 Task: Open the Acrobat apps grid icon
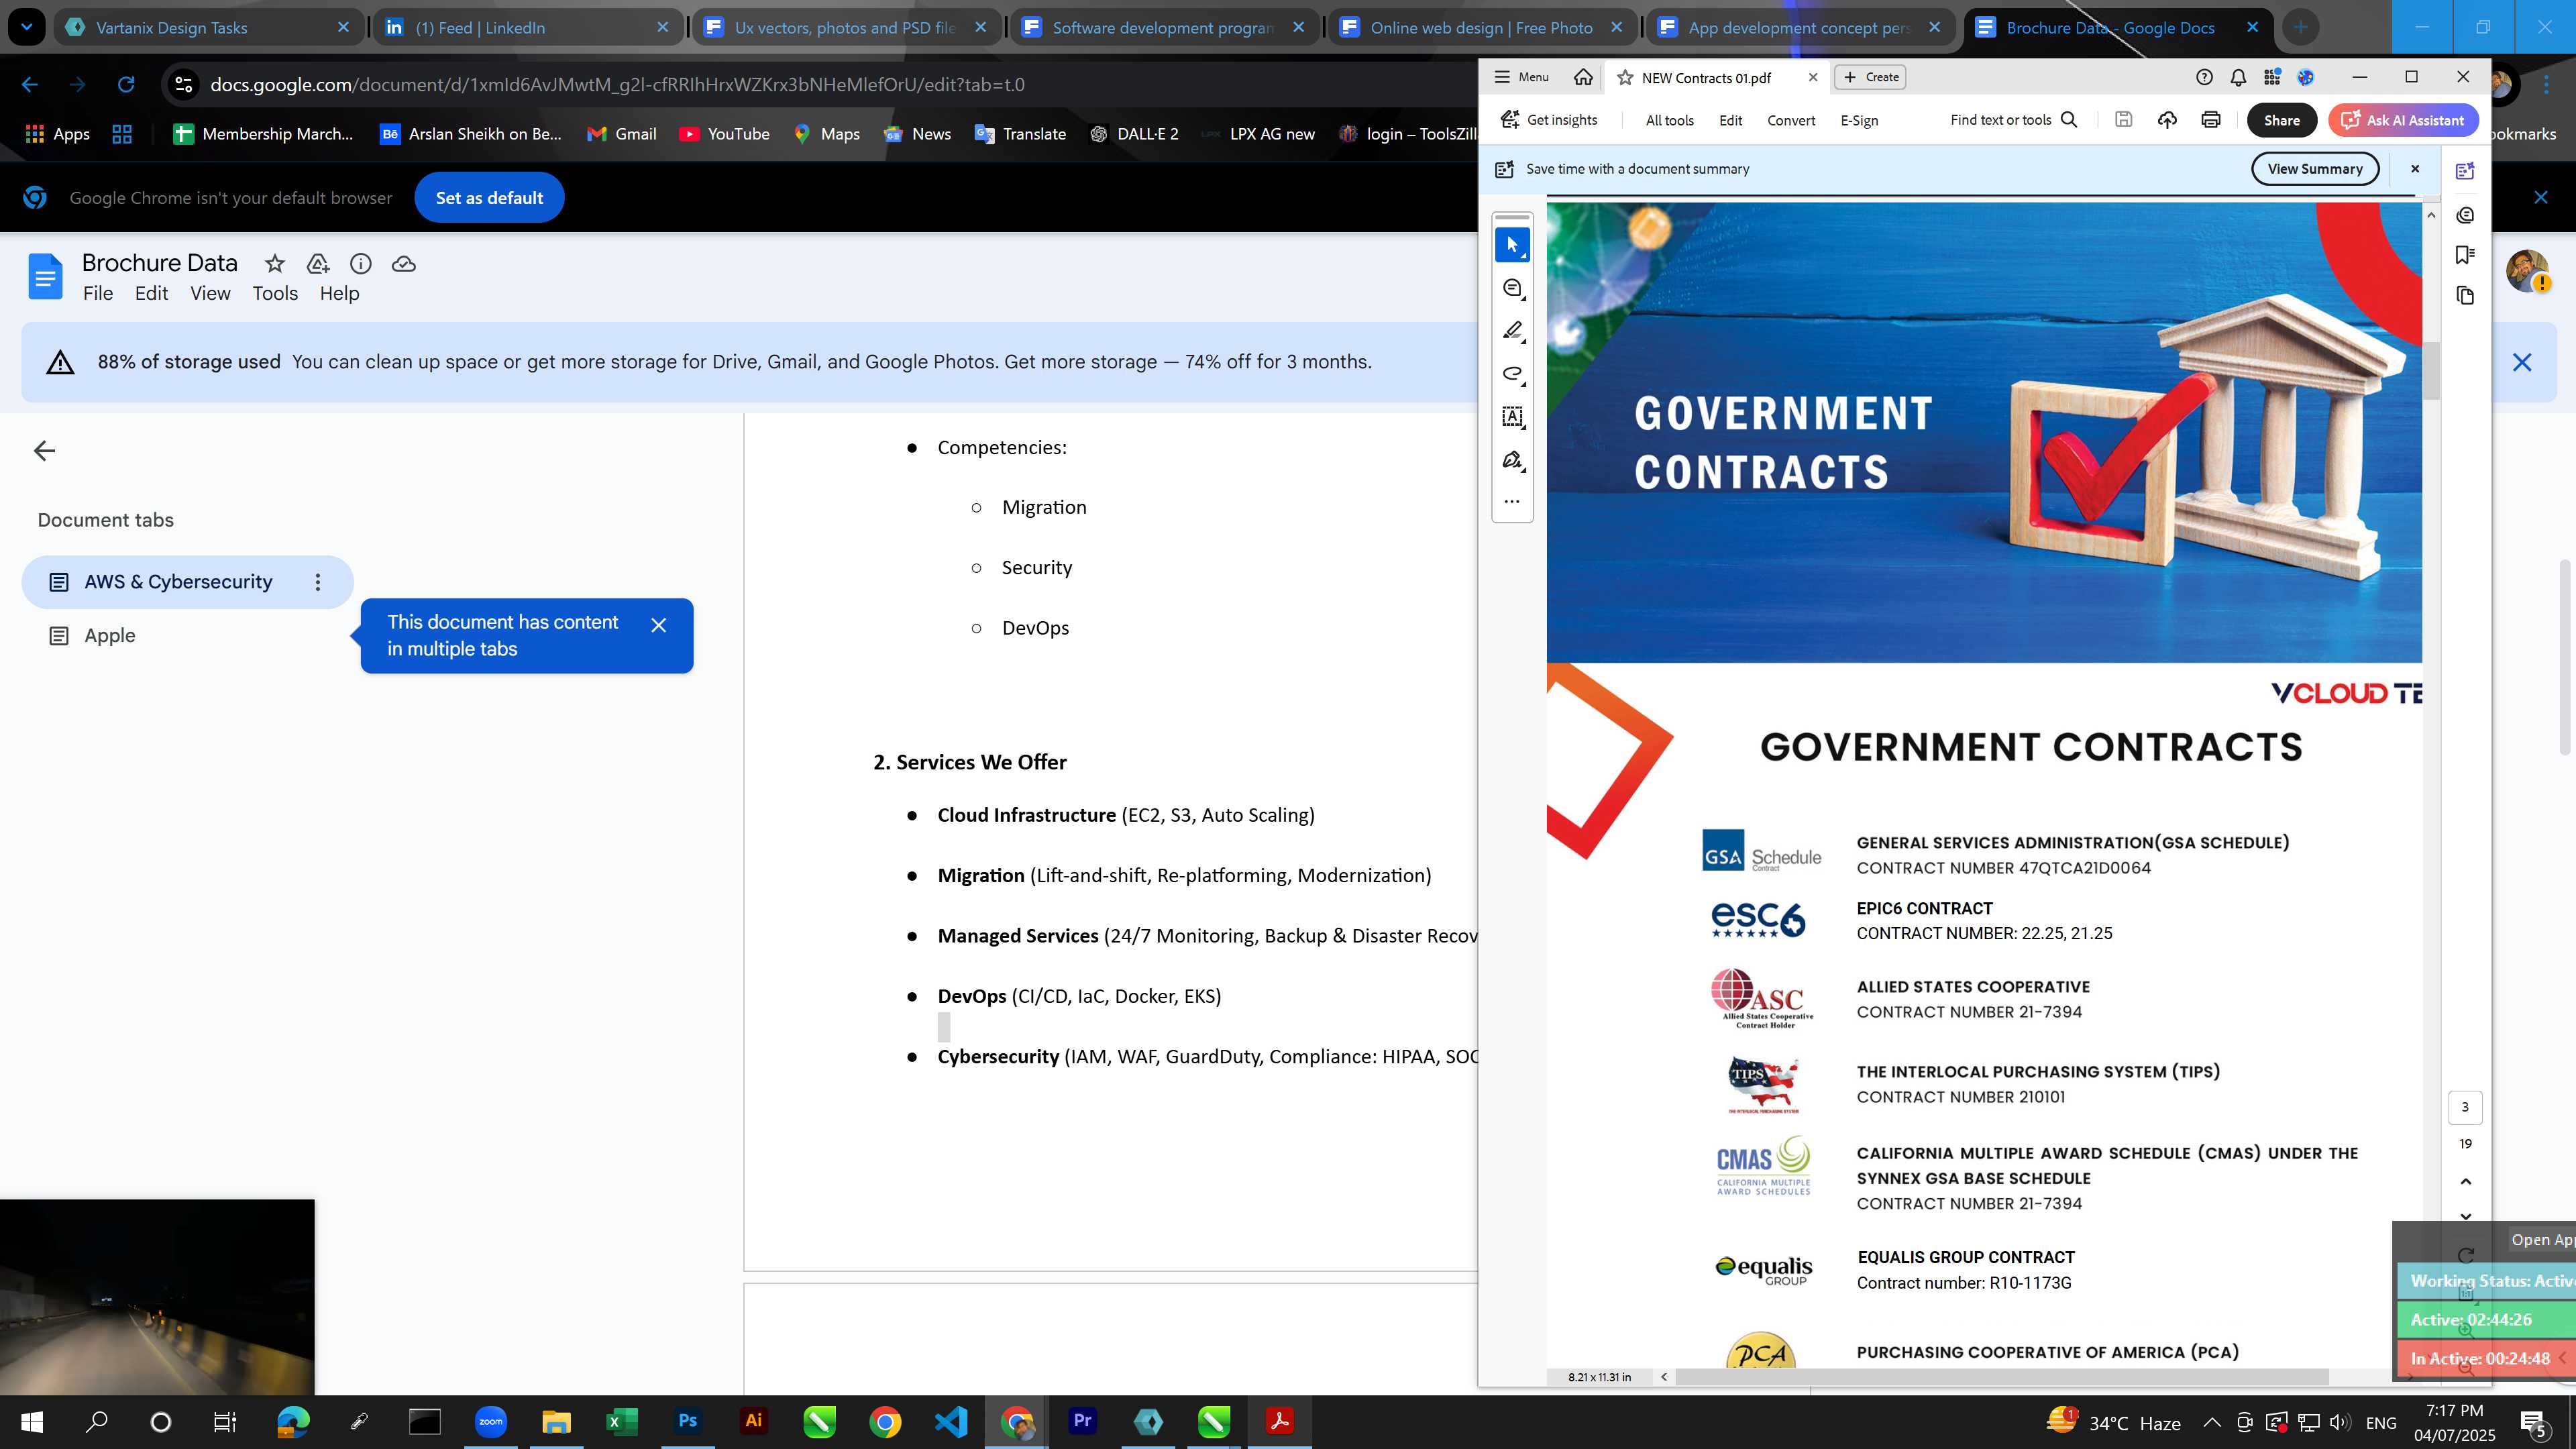2272,77
